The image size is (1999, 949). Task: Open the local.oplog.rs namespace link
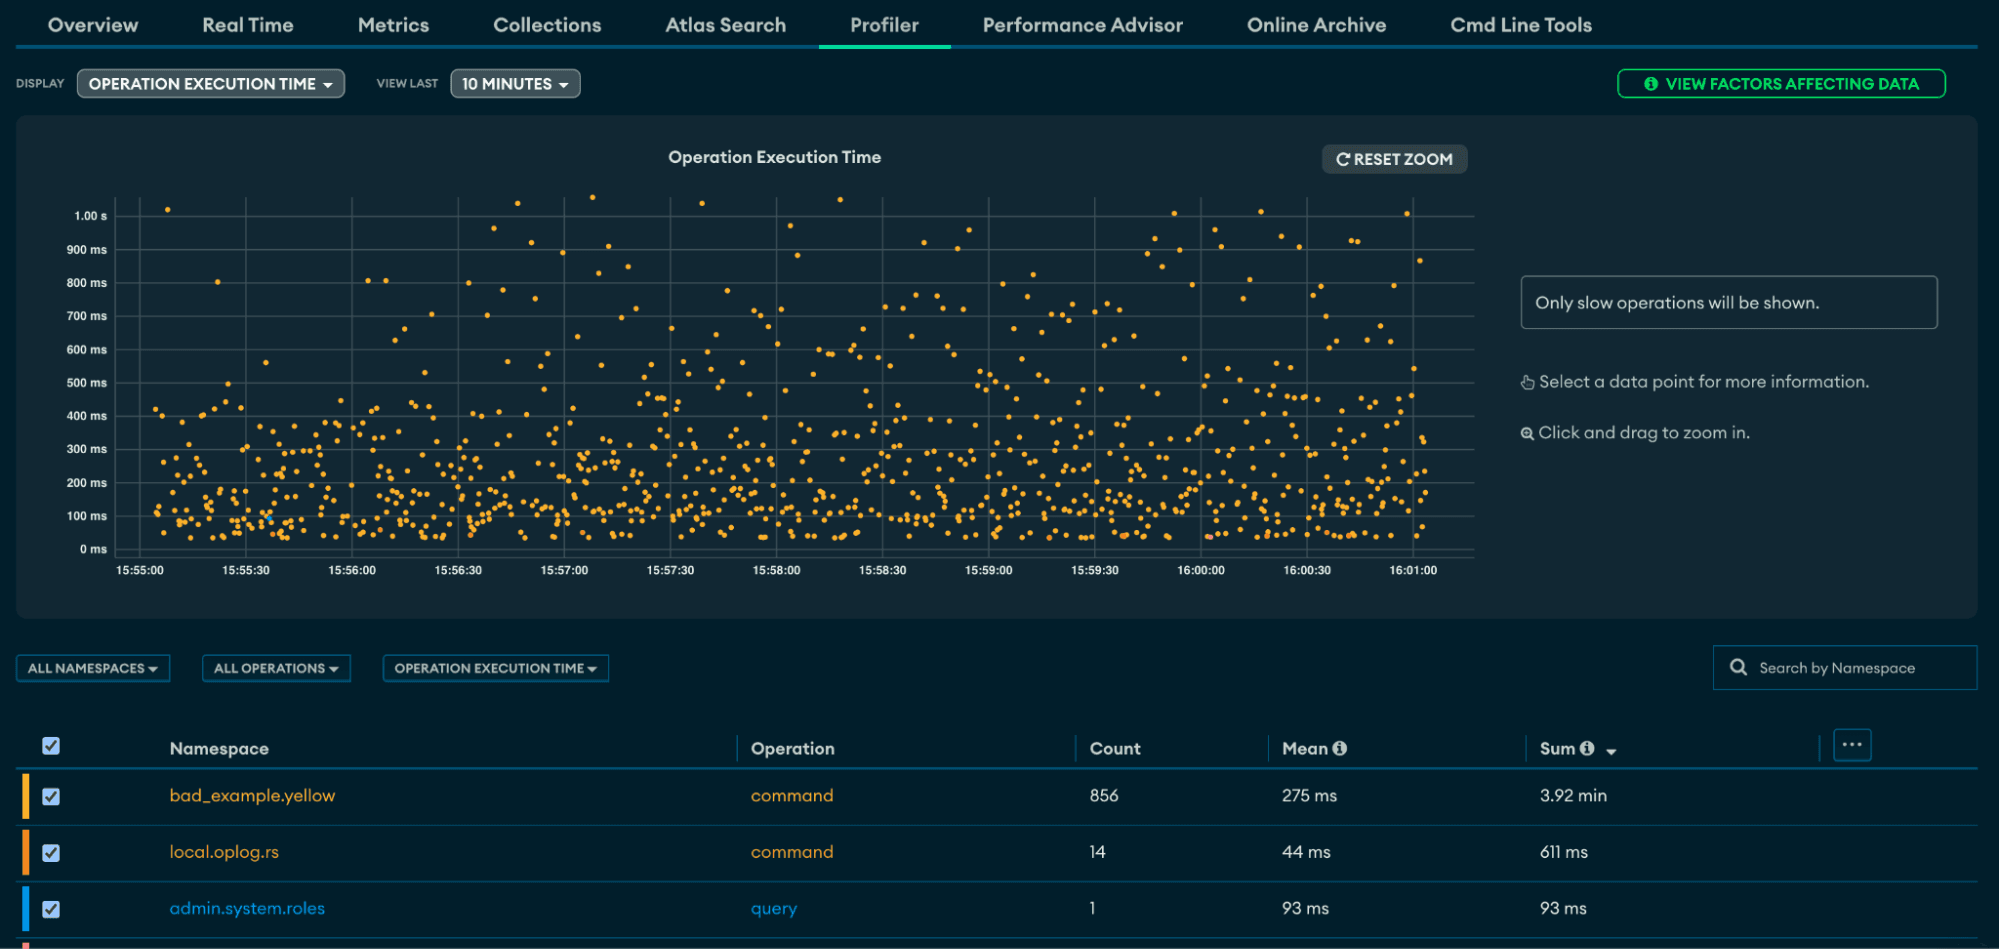coord(224,852)
